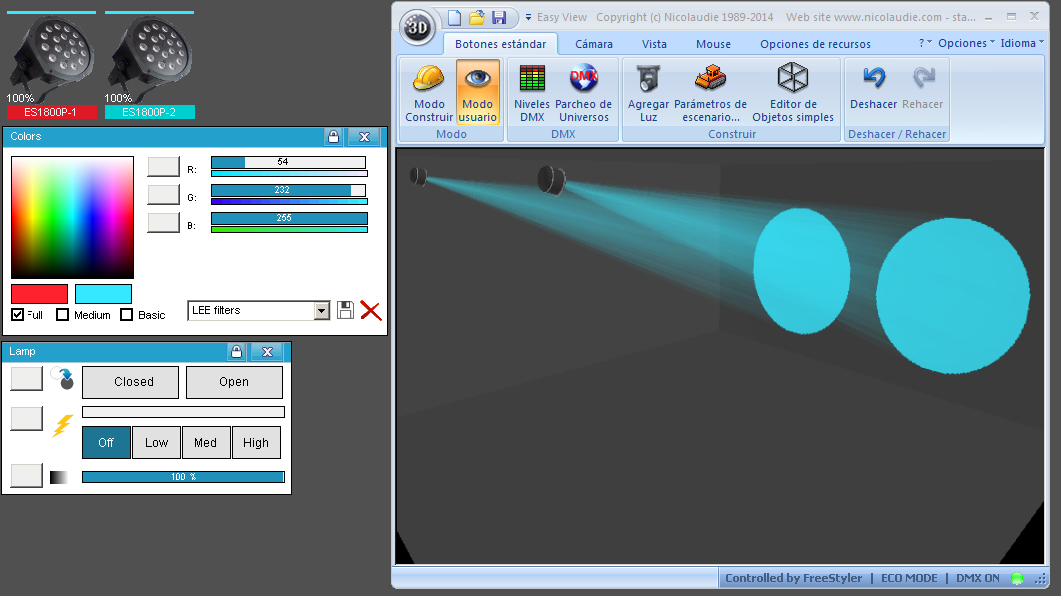The width and height of the screenshot is (1061, 596).
Task: Set strobe to Med
Action: (206, 442)
